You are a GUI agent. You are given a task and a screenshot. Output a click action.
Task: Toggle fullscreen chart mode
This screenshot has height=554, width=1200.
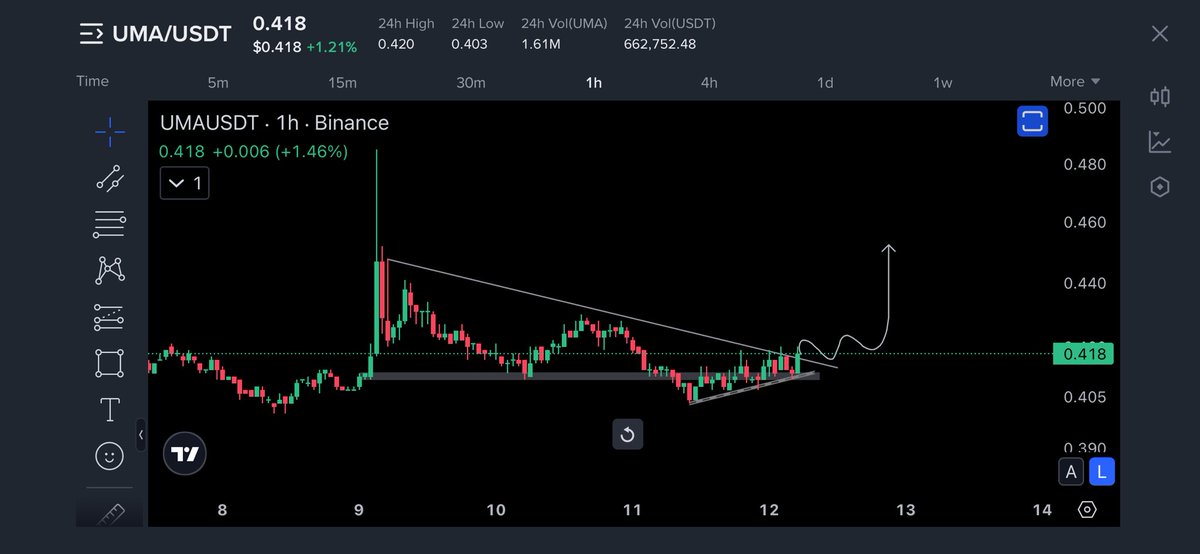[x=1032, y=123]
